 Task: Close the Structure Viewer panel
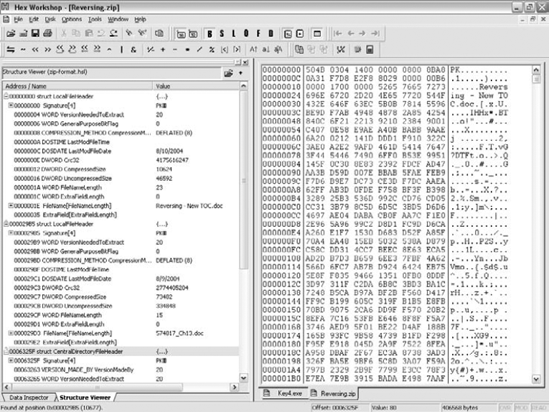(x=245, y=63)
